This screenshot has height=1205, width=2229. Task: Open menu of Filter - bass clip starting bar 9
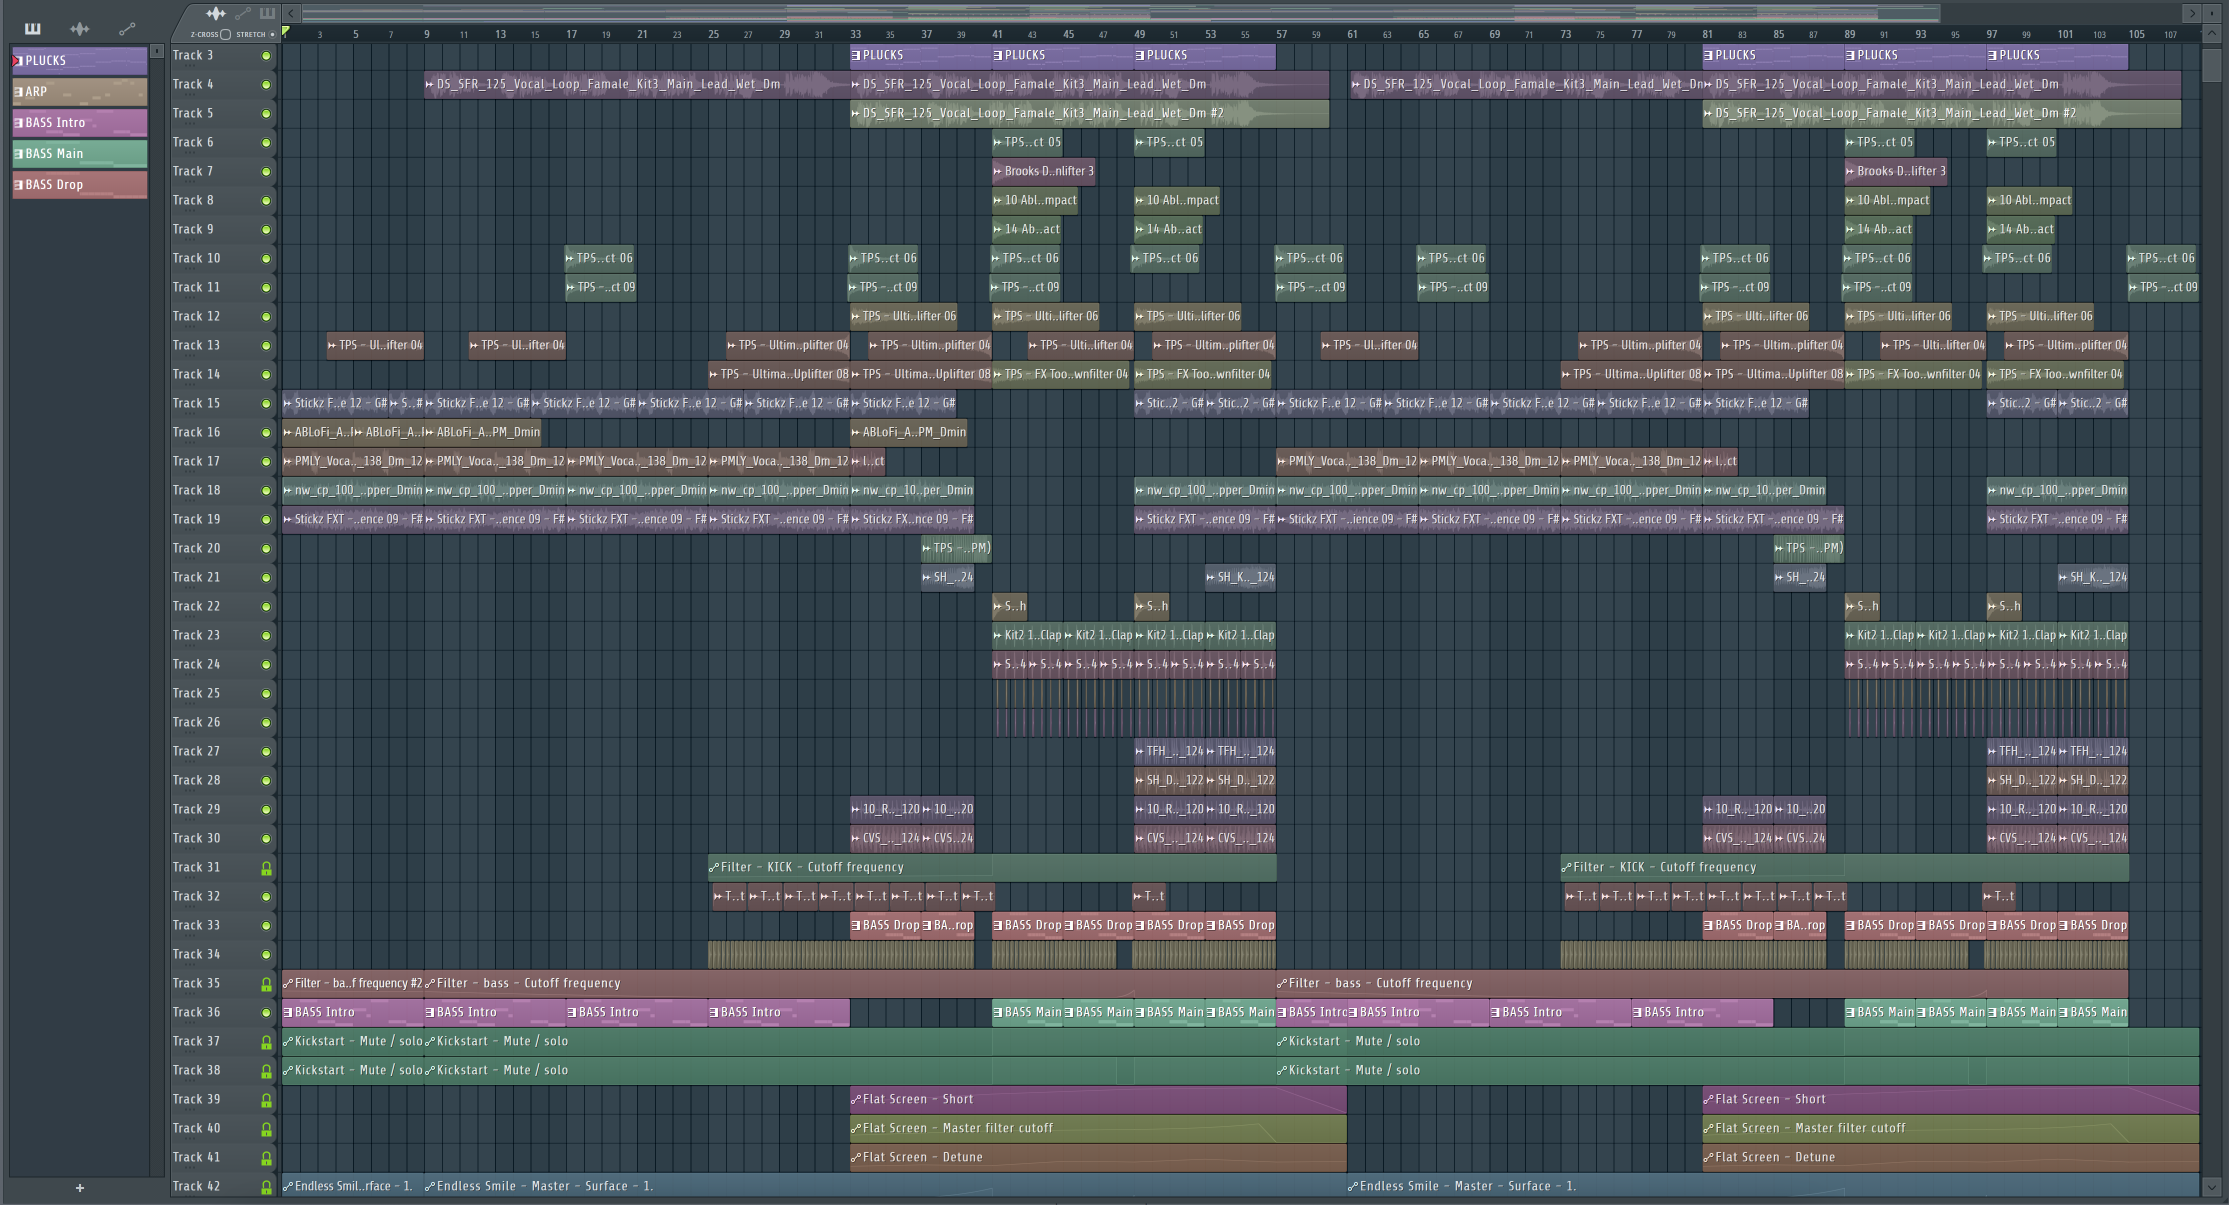pyautogui.click(x=430, y=983)
